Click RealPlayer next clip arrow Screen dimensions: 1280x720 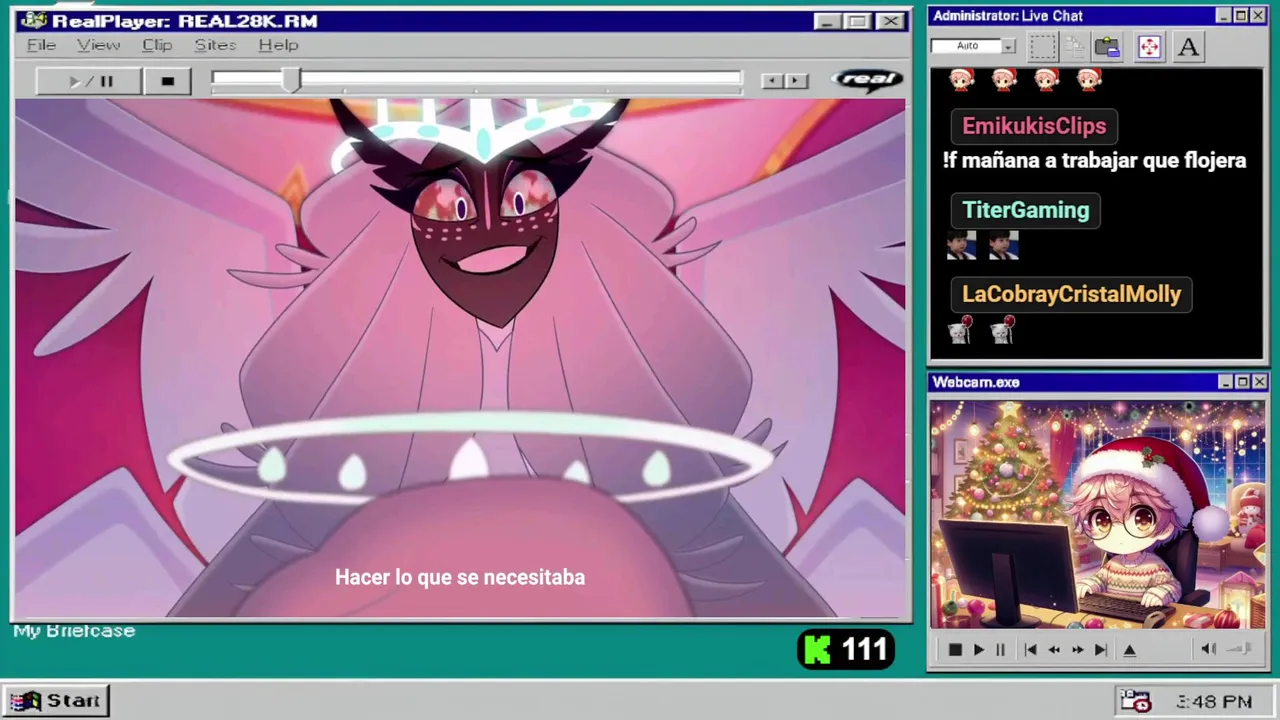[x=796, y=81]
